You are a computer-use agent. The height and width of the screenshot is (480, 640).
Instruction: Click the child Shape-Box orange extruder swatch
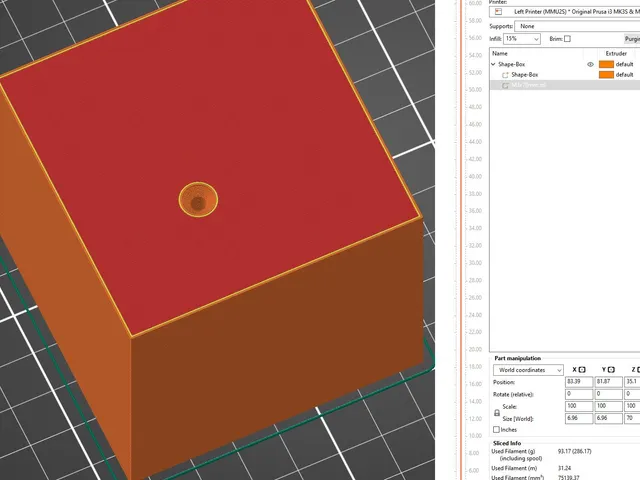[606, 75]
